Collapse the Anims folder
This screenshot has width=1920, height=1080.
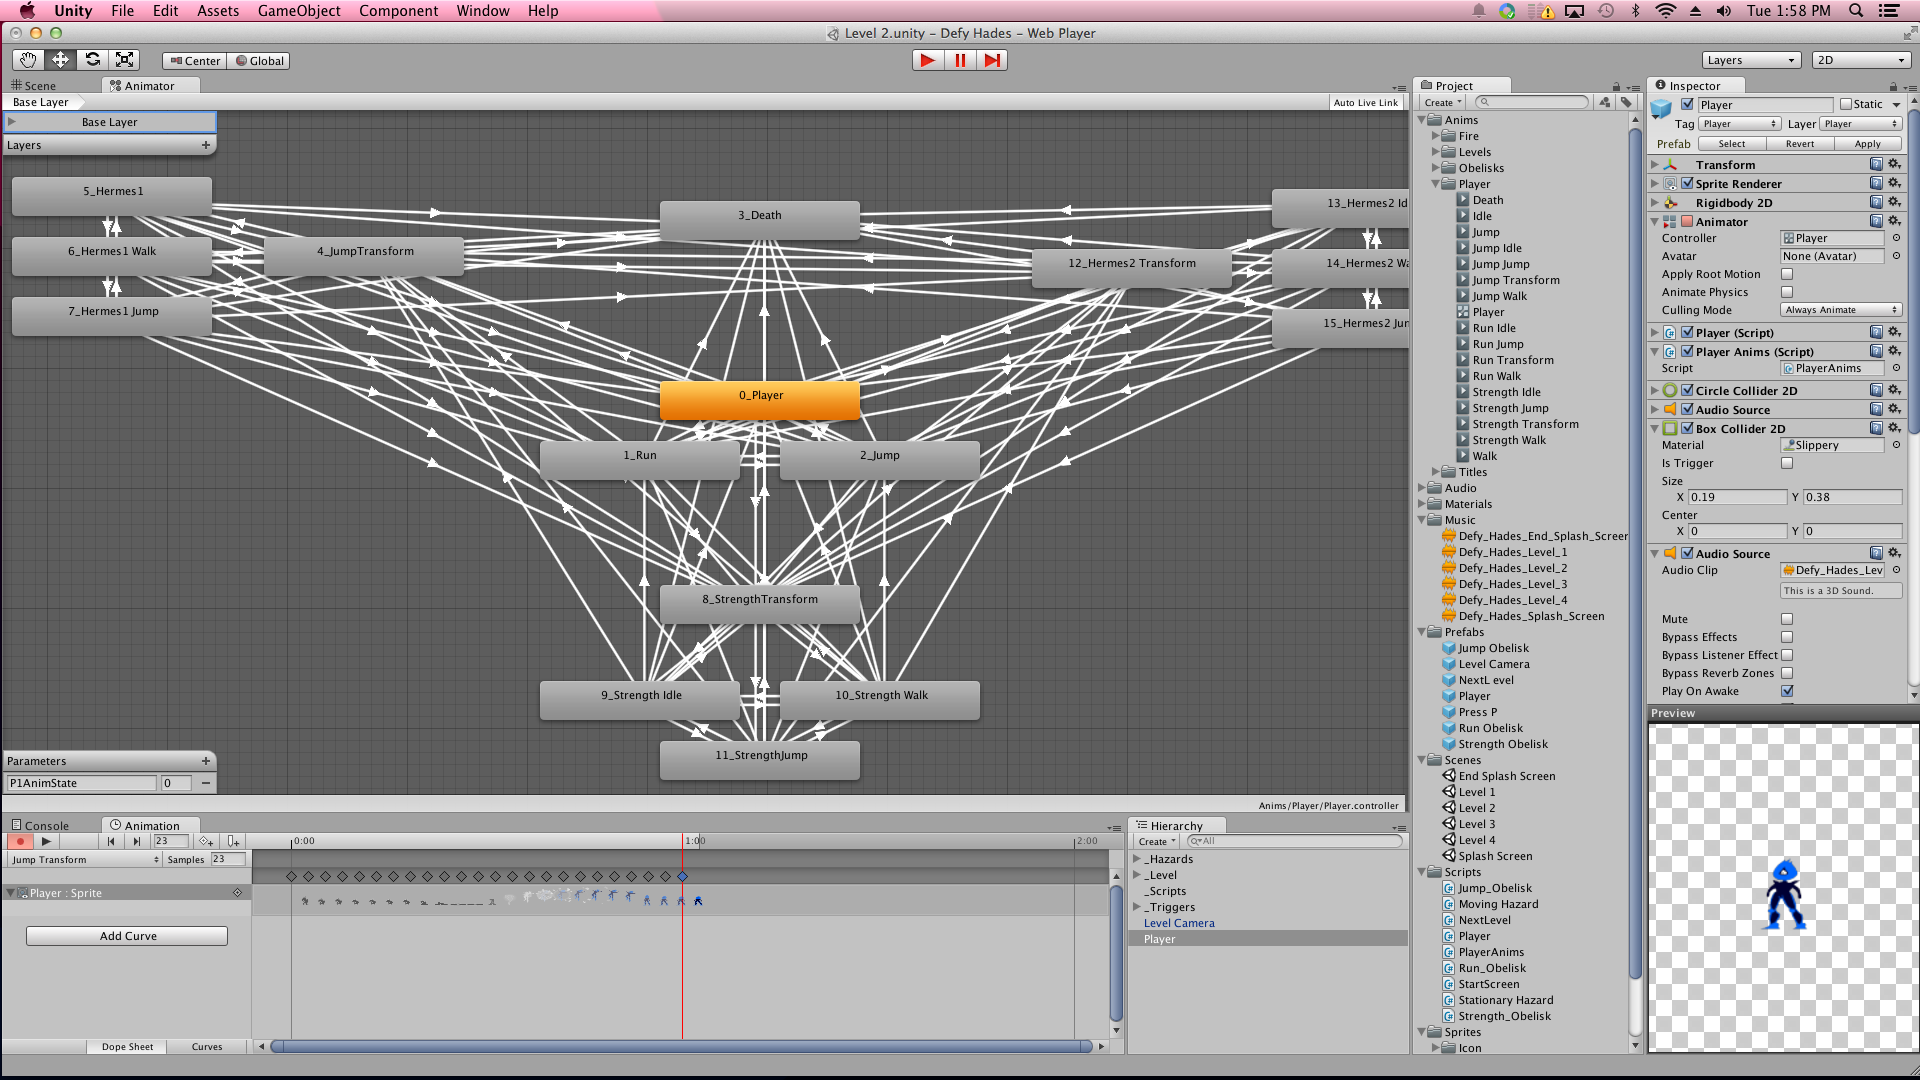tap(1422, 120)
